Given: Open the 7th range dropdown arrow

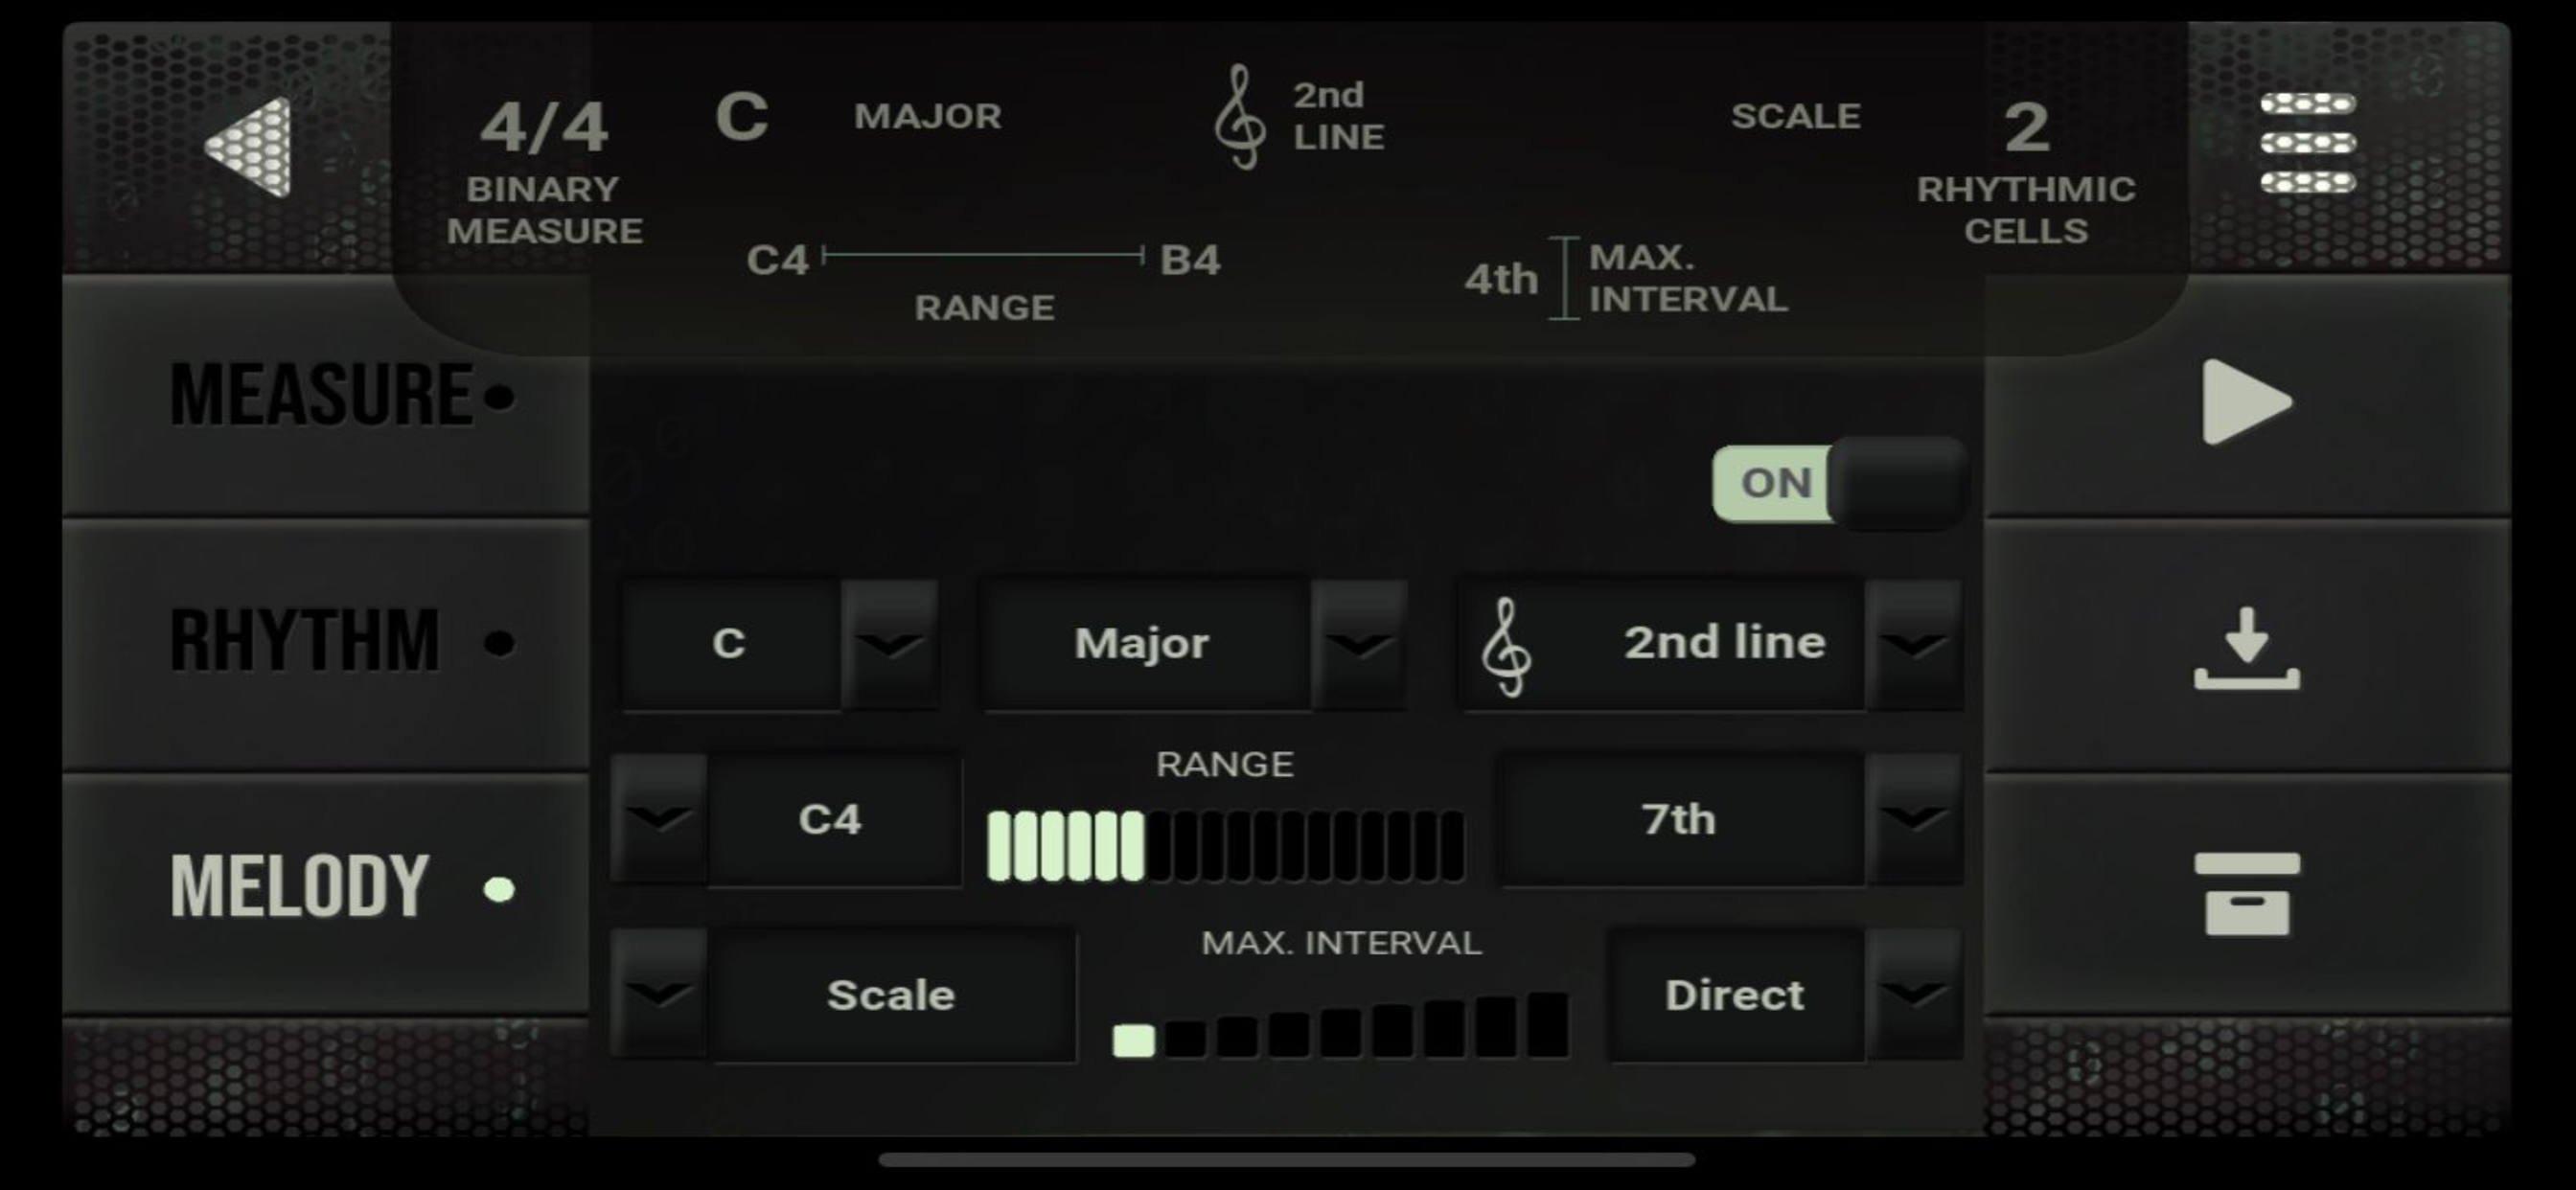Looking at the screenshot, I should (x=1912, y=819).
